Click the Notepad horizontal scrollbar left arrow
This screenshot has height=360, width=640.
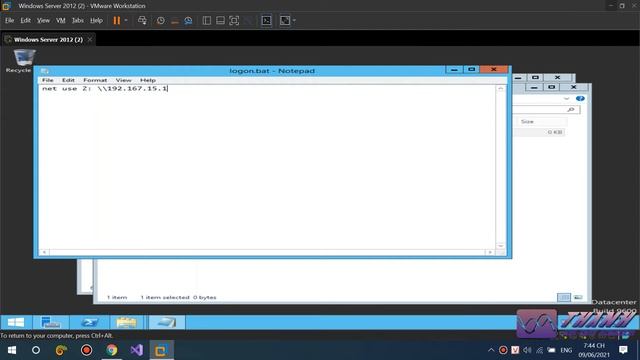[44, 252]
